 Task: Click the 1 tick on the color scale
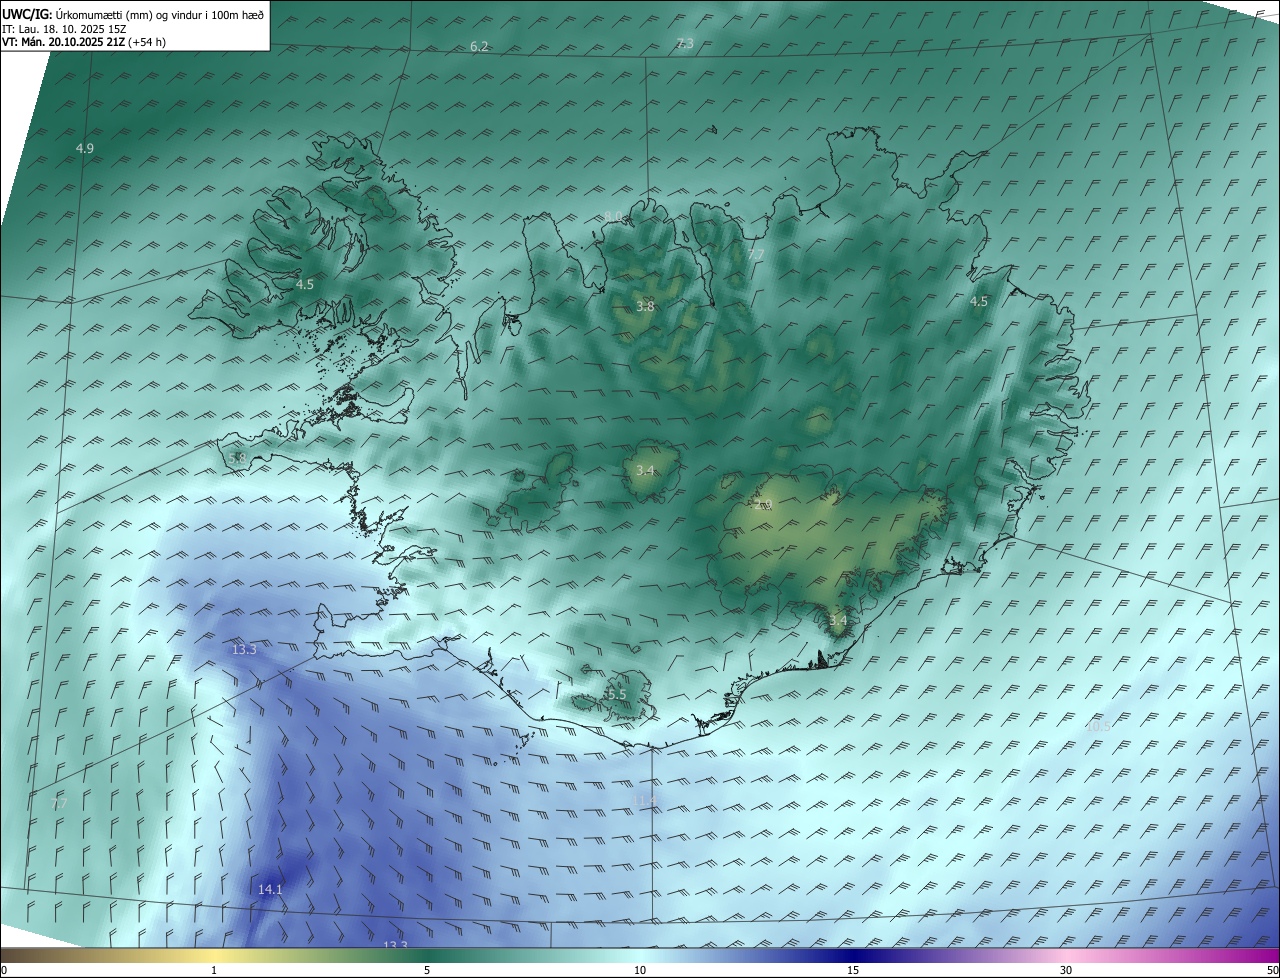(214, 970)
